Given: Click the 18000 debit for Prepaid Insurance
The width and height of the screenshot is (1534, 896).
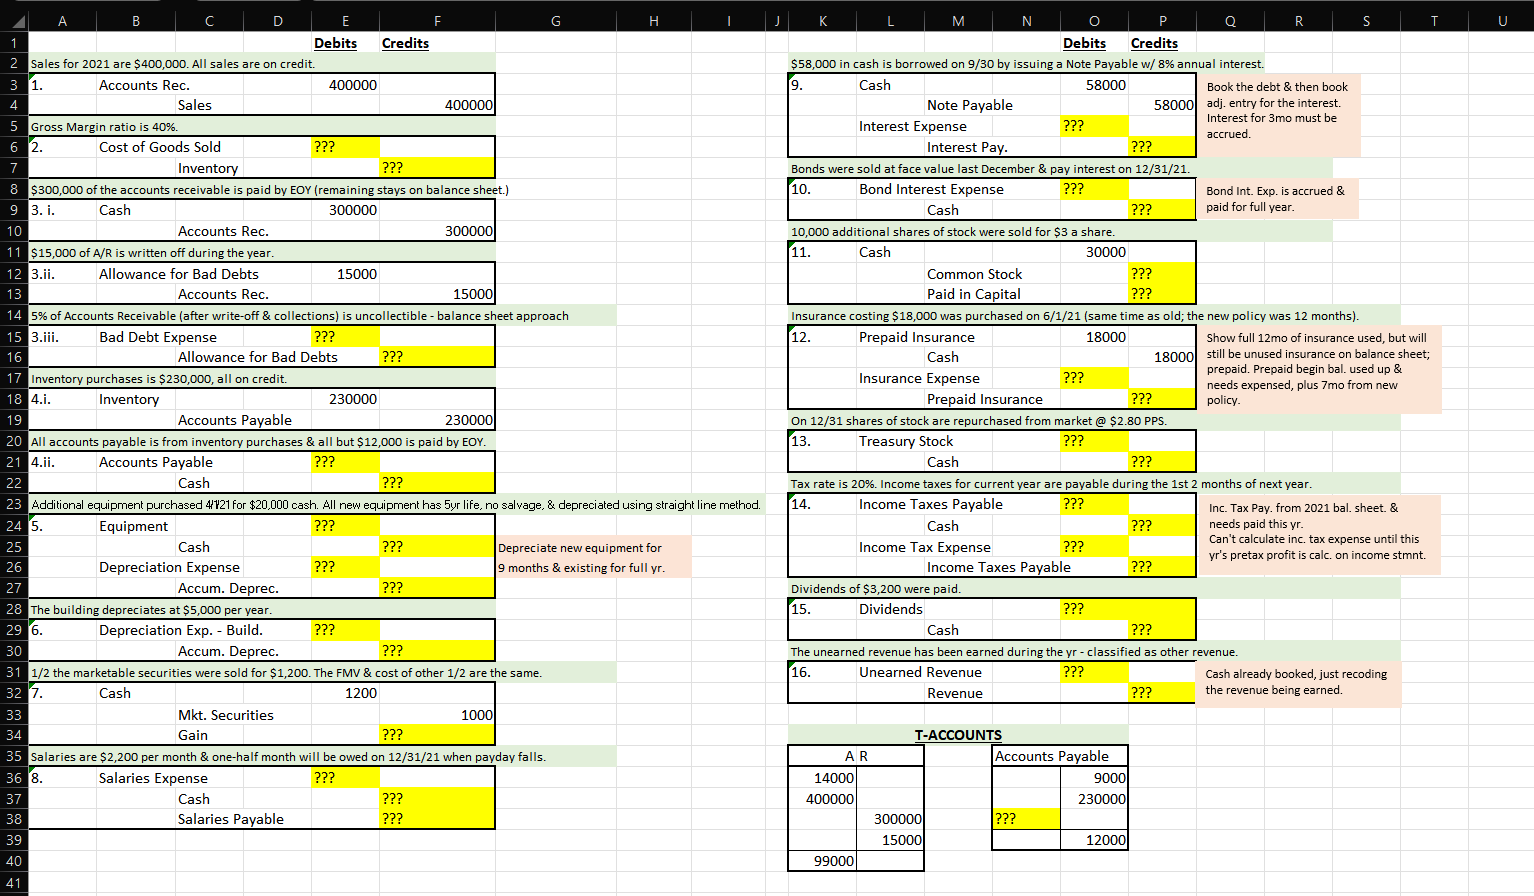Looking at the screenshot, I should click(1094, 337).
